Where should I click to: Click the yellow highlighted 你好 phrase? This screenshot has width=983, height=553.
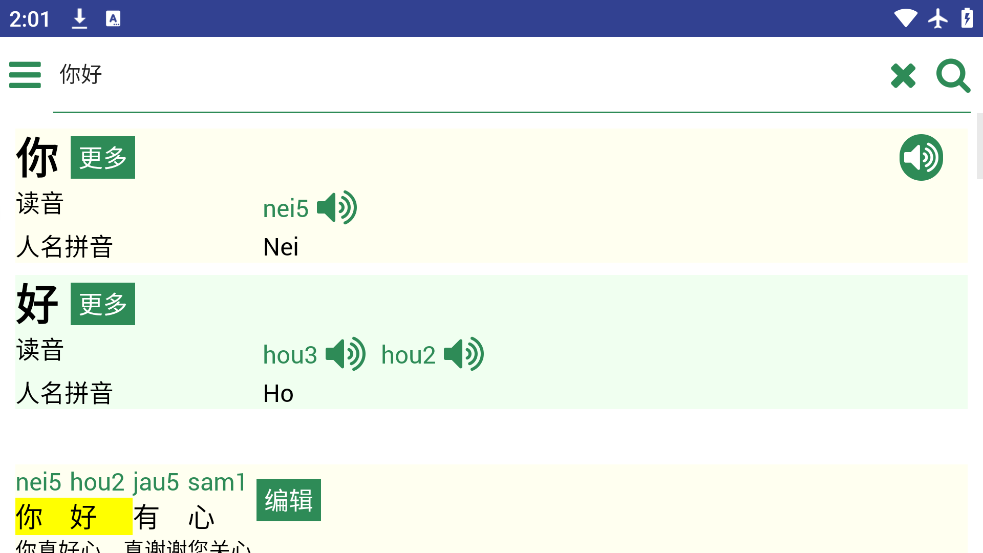pos(74,518)
